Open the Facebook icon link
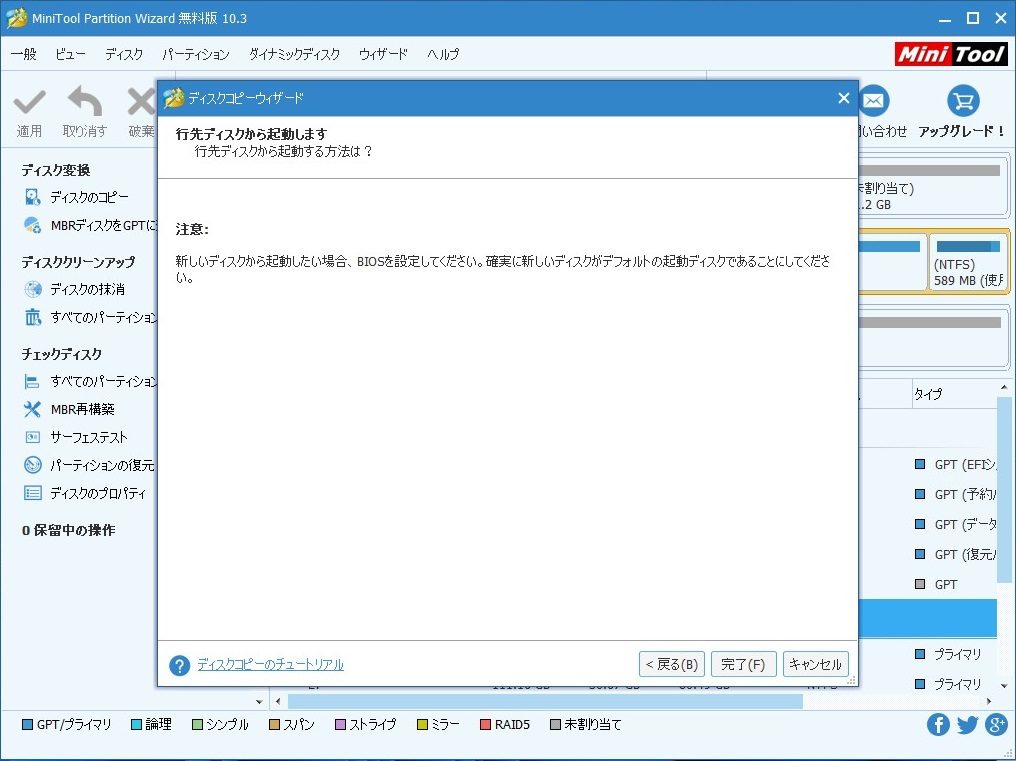The width and height of the screenshot is (1016, 761). click(x=938, y=725)
